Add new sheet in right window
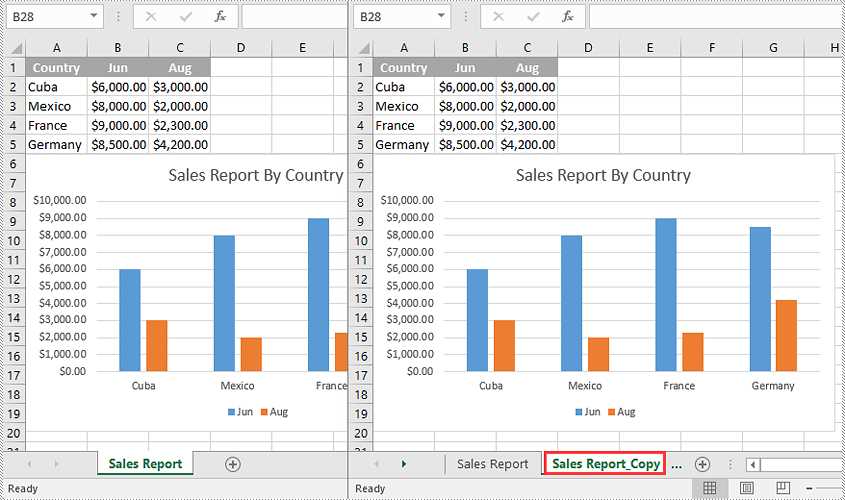 702,464
